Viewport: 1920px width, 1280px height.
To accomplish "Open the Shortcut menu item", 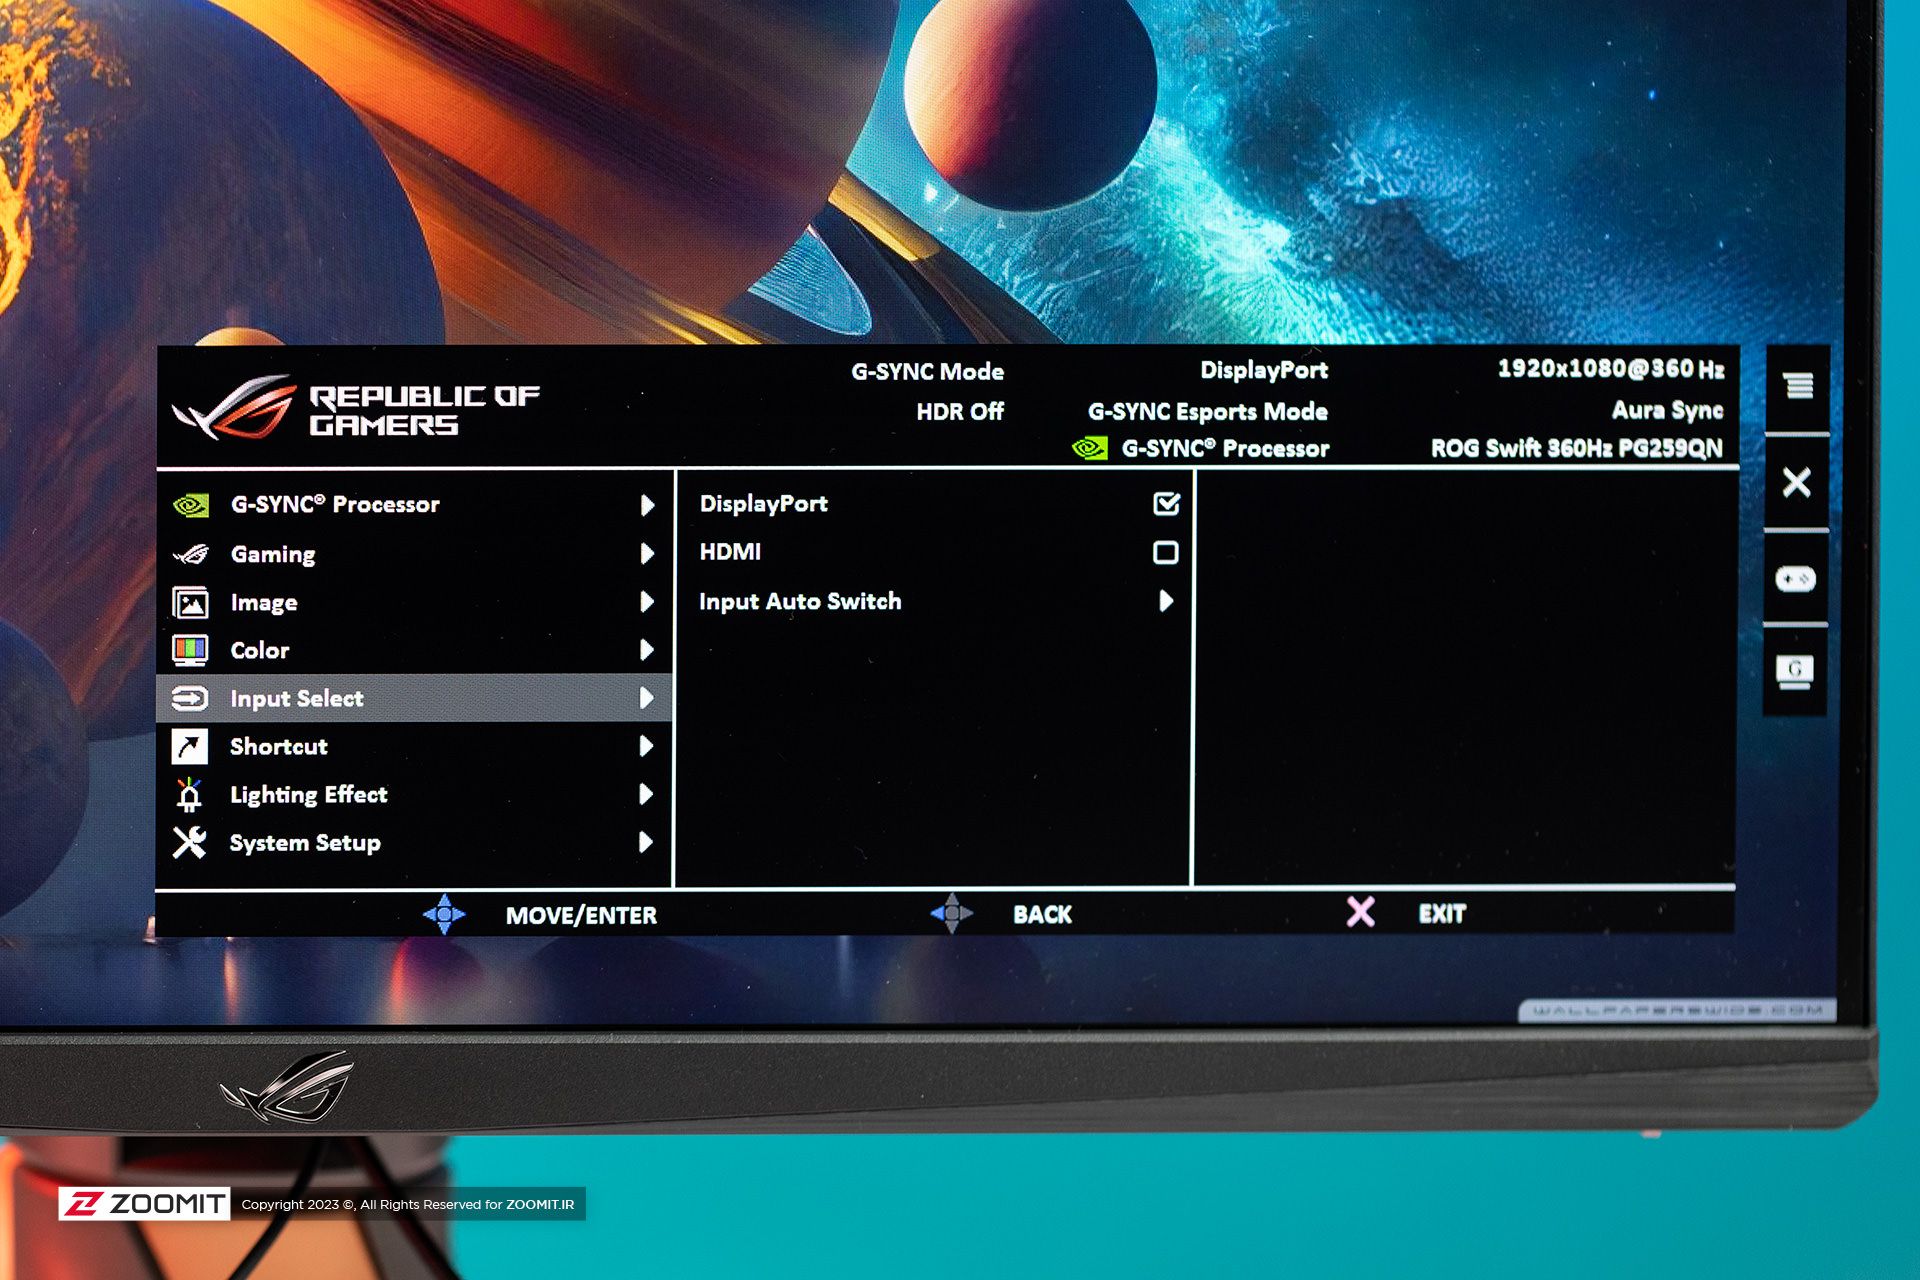I will (x=414, y=746).
